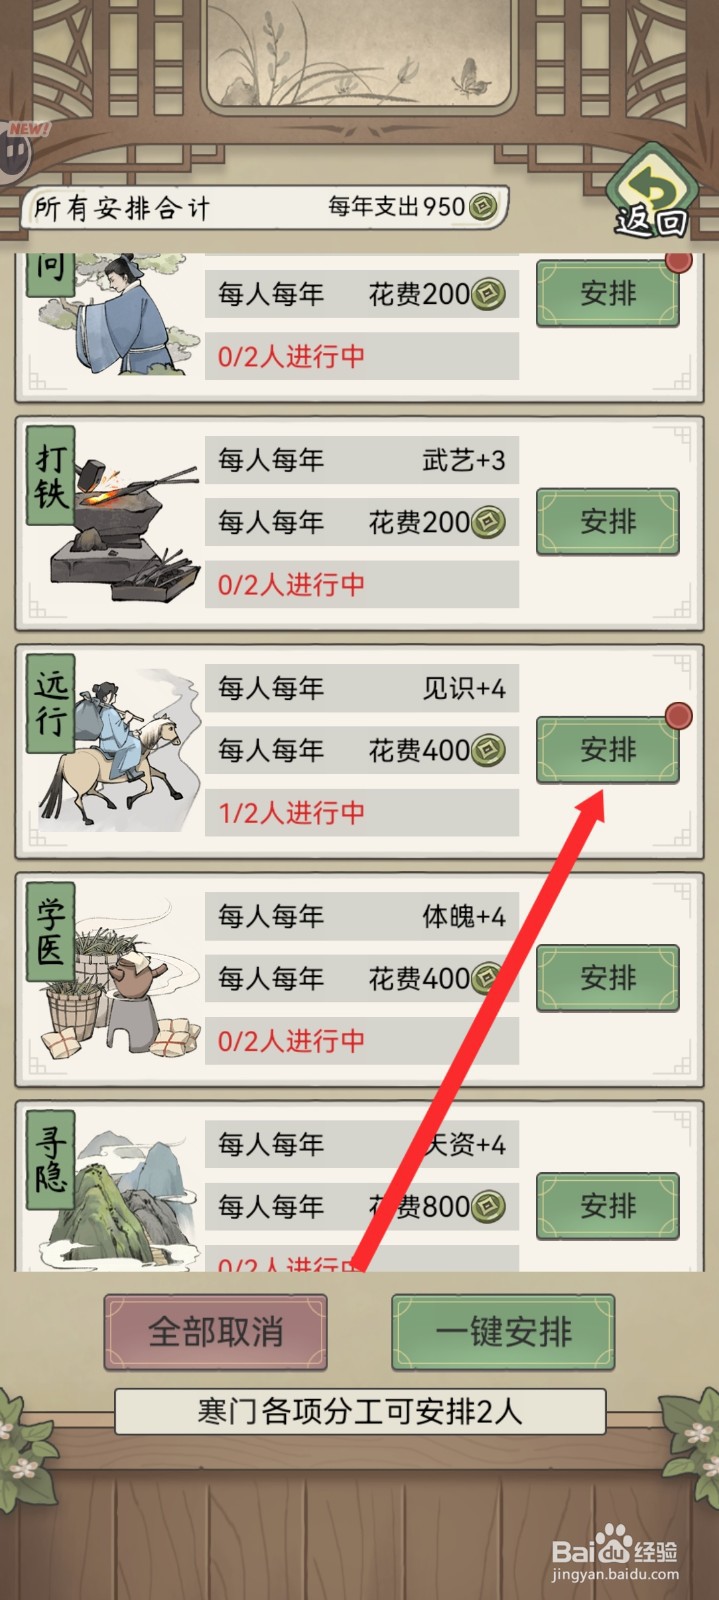Tap the coin icon beside 每年支出950
Image resolution: width=719 pixels, height=1600 pixels.
click(x=483, y=207)
